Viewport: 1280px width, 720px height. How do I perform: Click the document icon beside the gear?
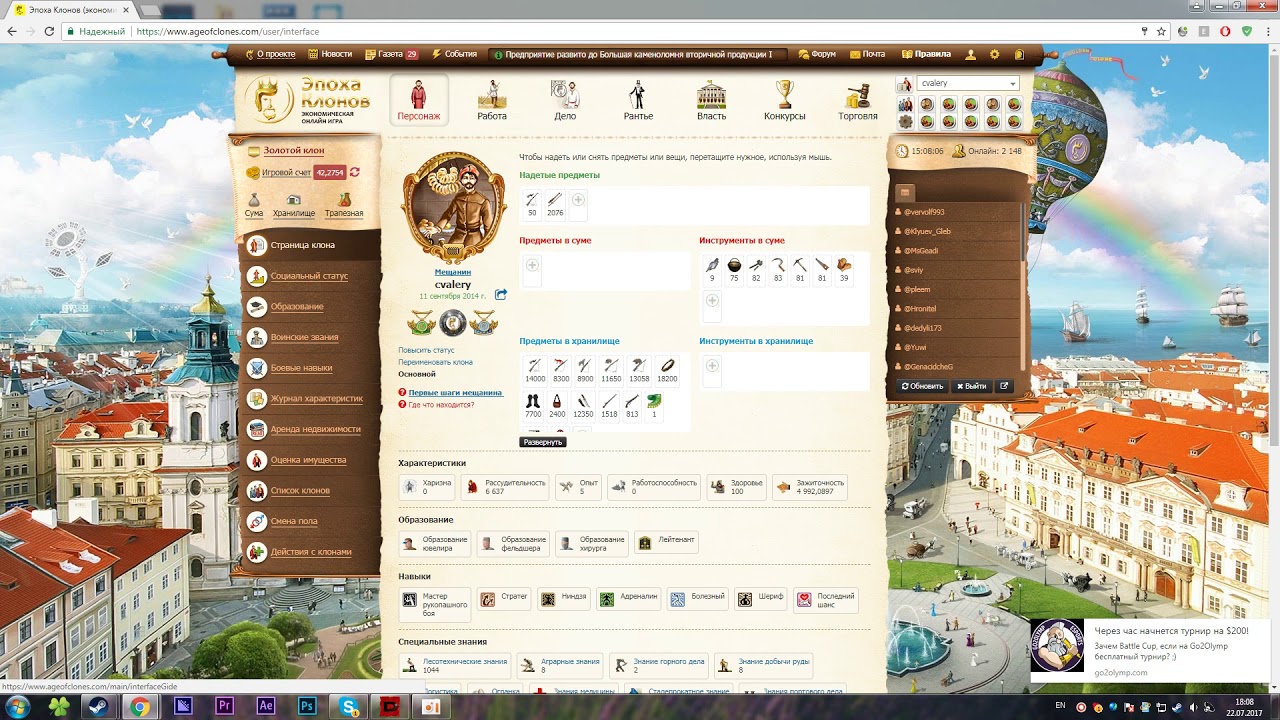click(1019, 54)
